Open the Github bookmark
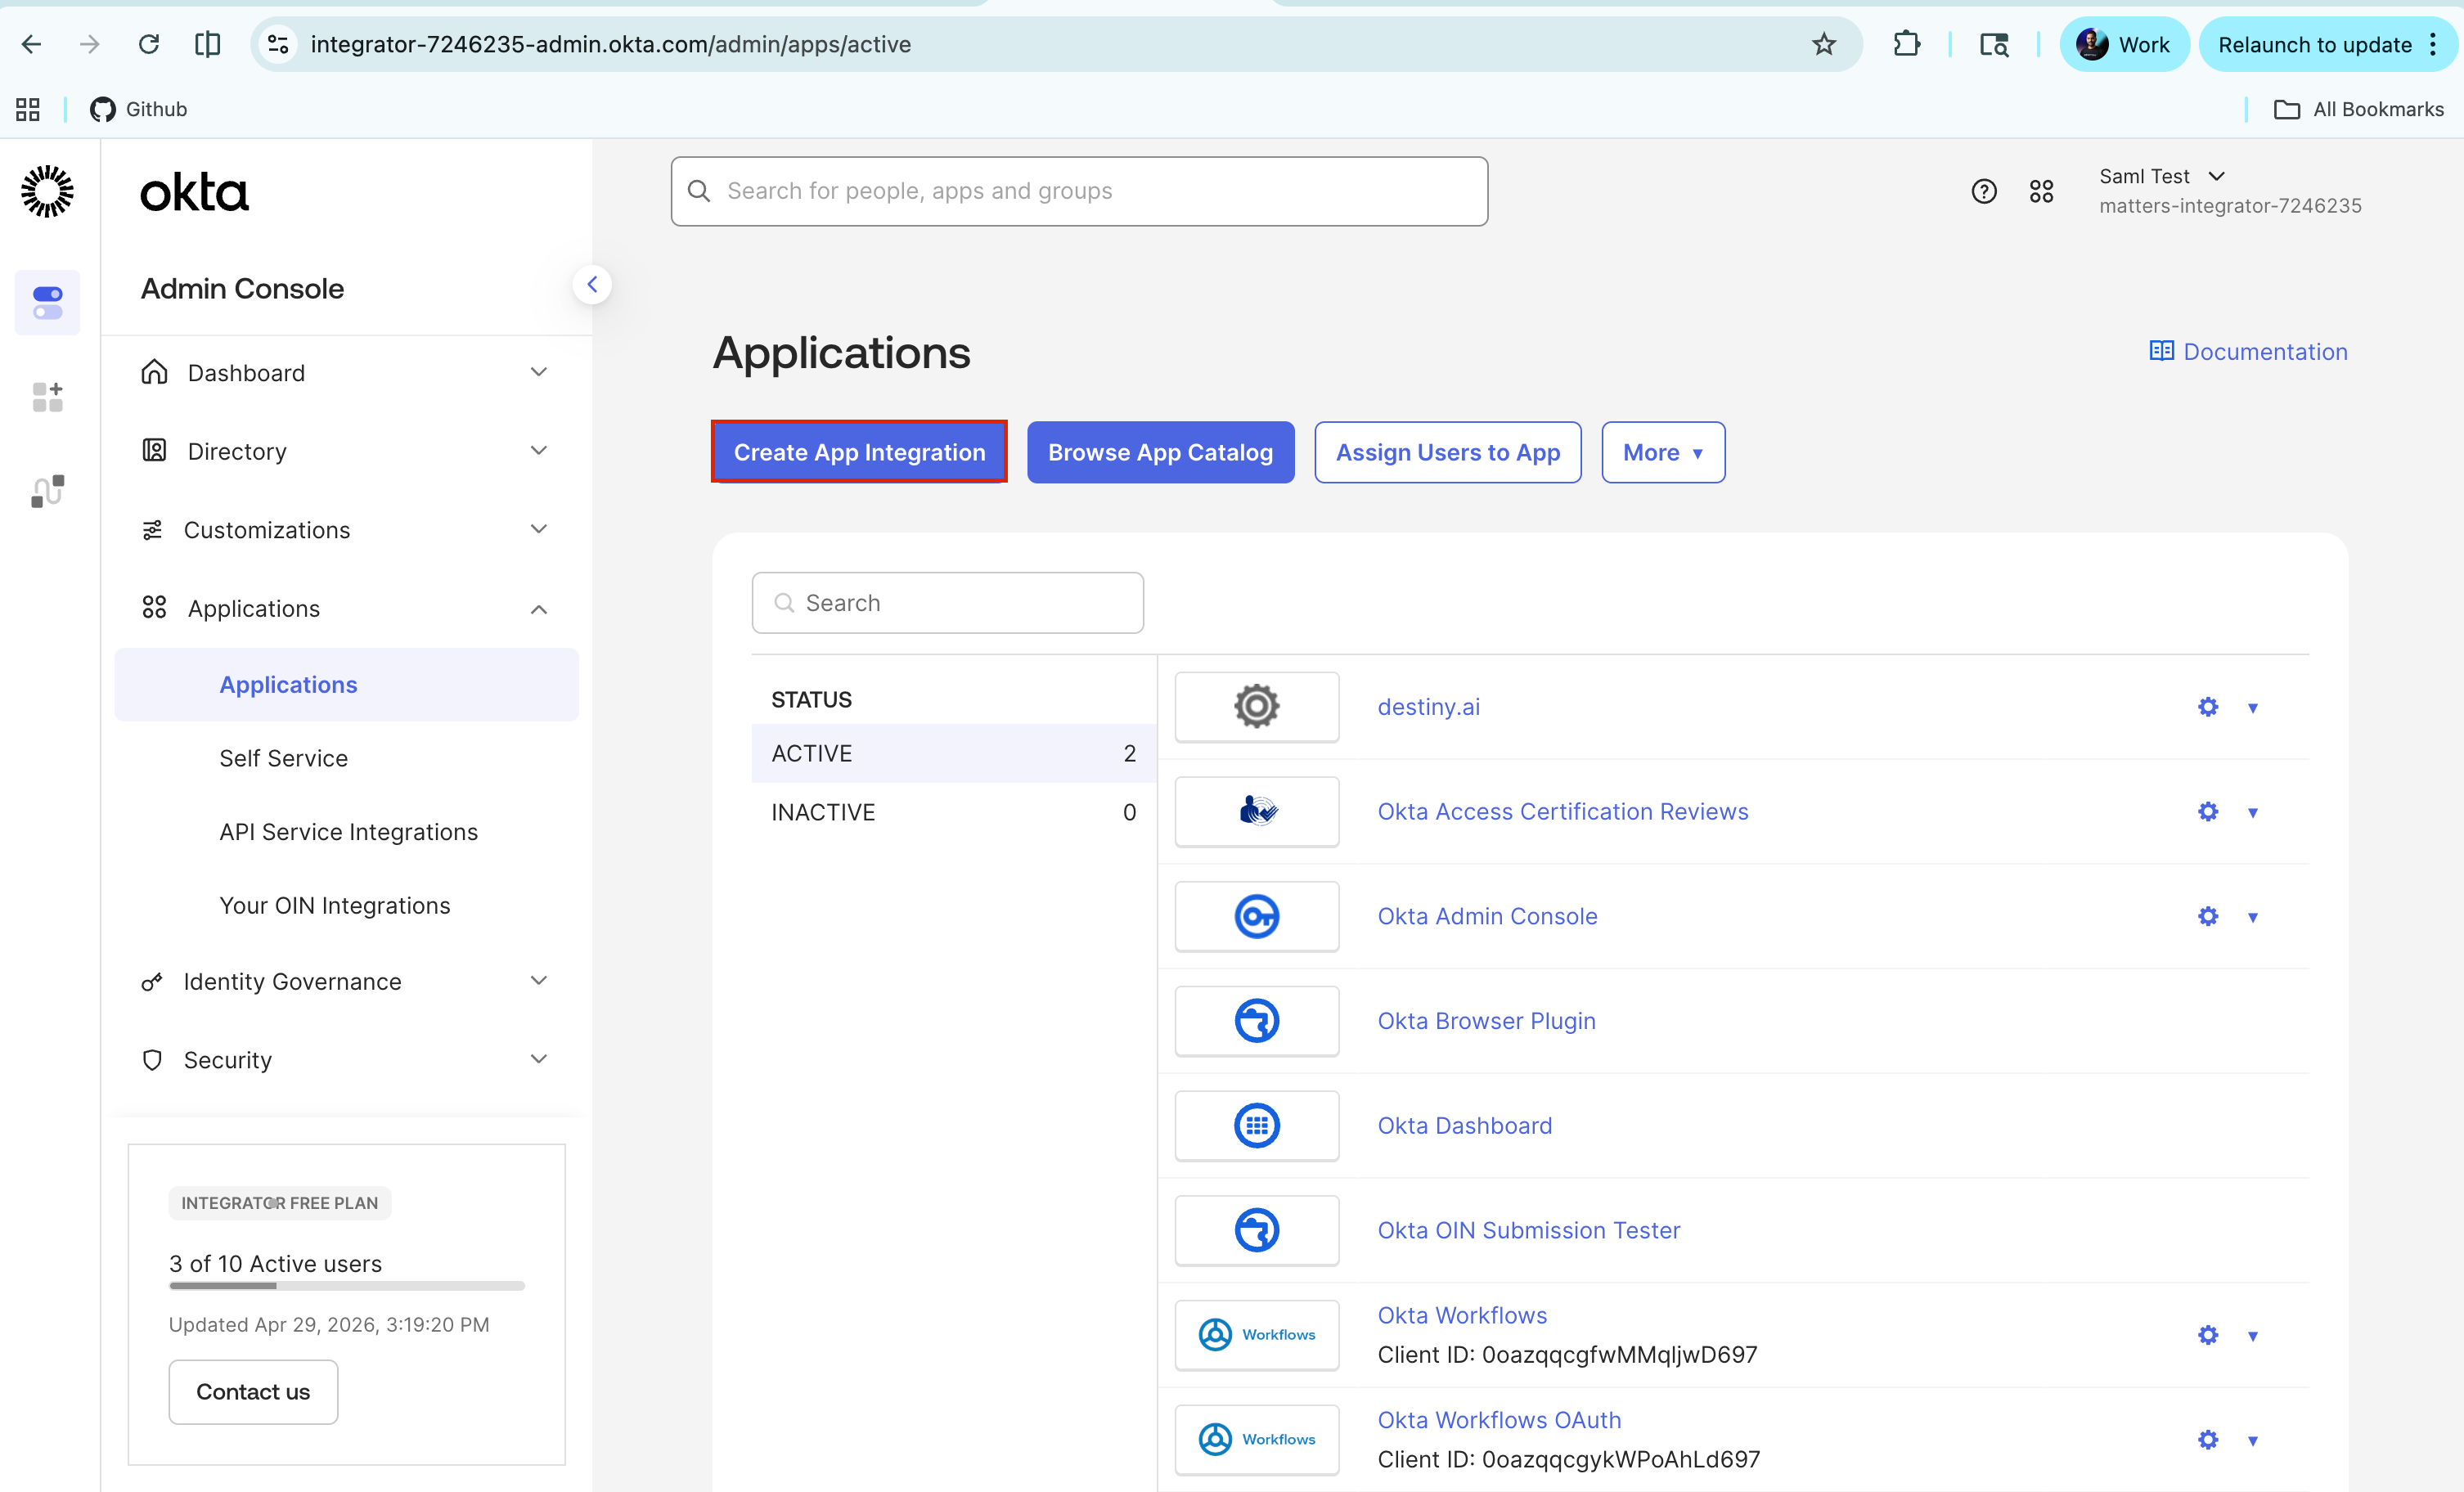 click(x=139, y=109)
